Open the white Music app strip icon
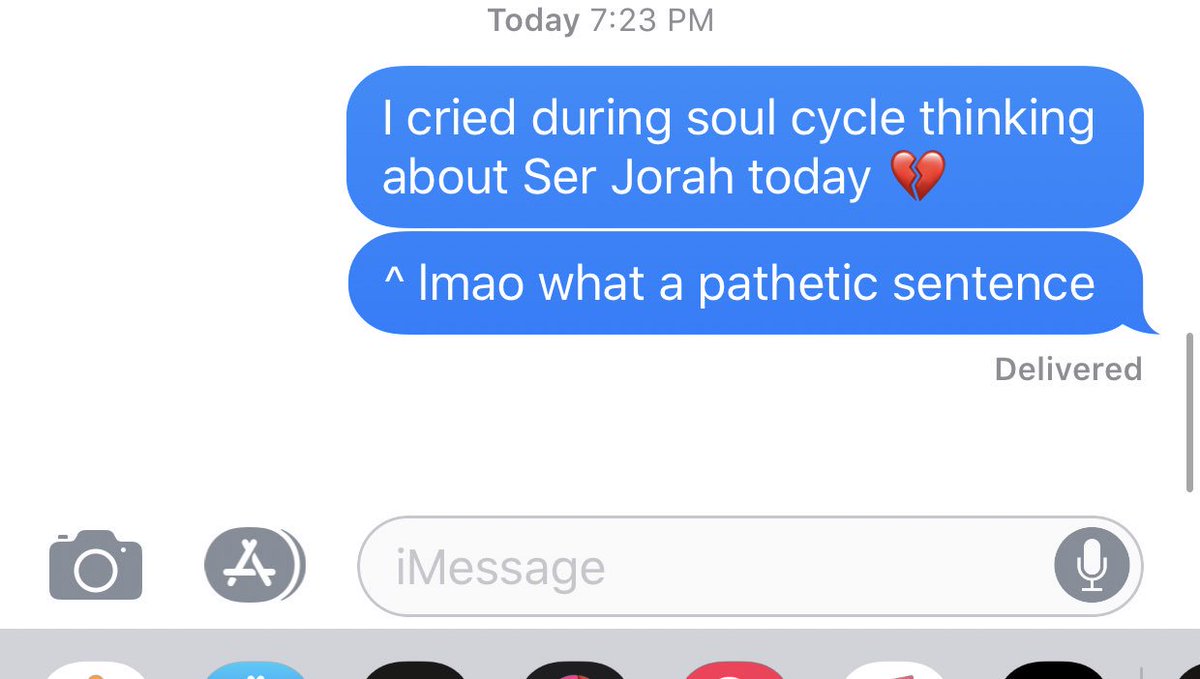Screen dimensions: 1200x679 [894, 670]
